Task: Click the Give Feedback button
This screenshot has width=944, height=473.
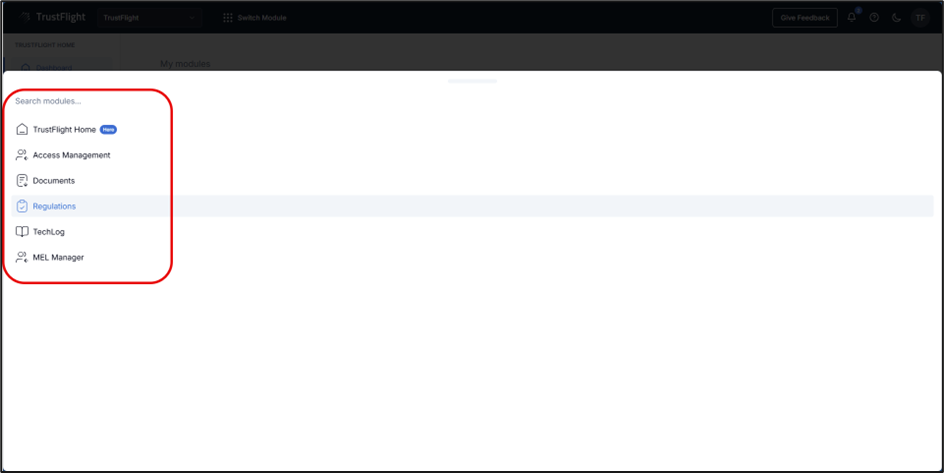Action: point(805,17)
